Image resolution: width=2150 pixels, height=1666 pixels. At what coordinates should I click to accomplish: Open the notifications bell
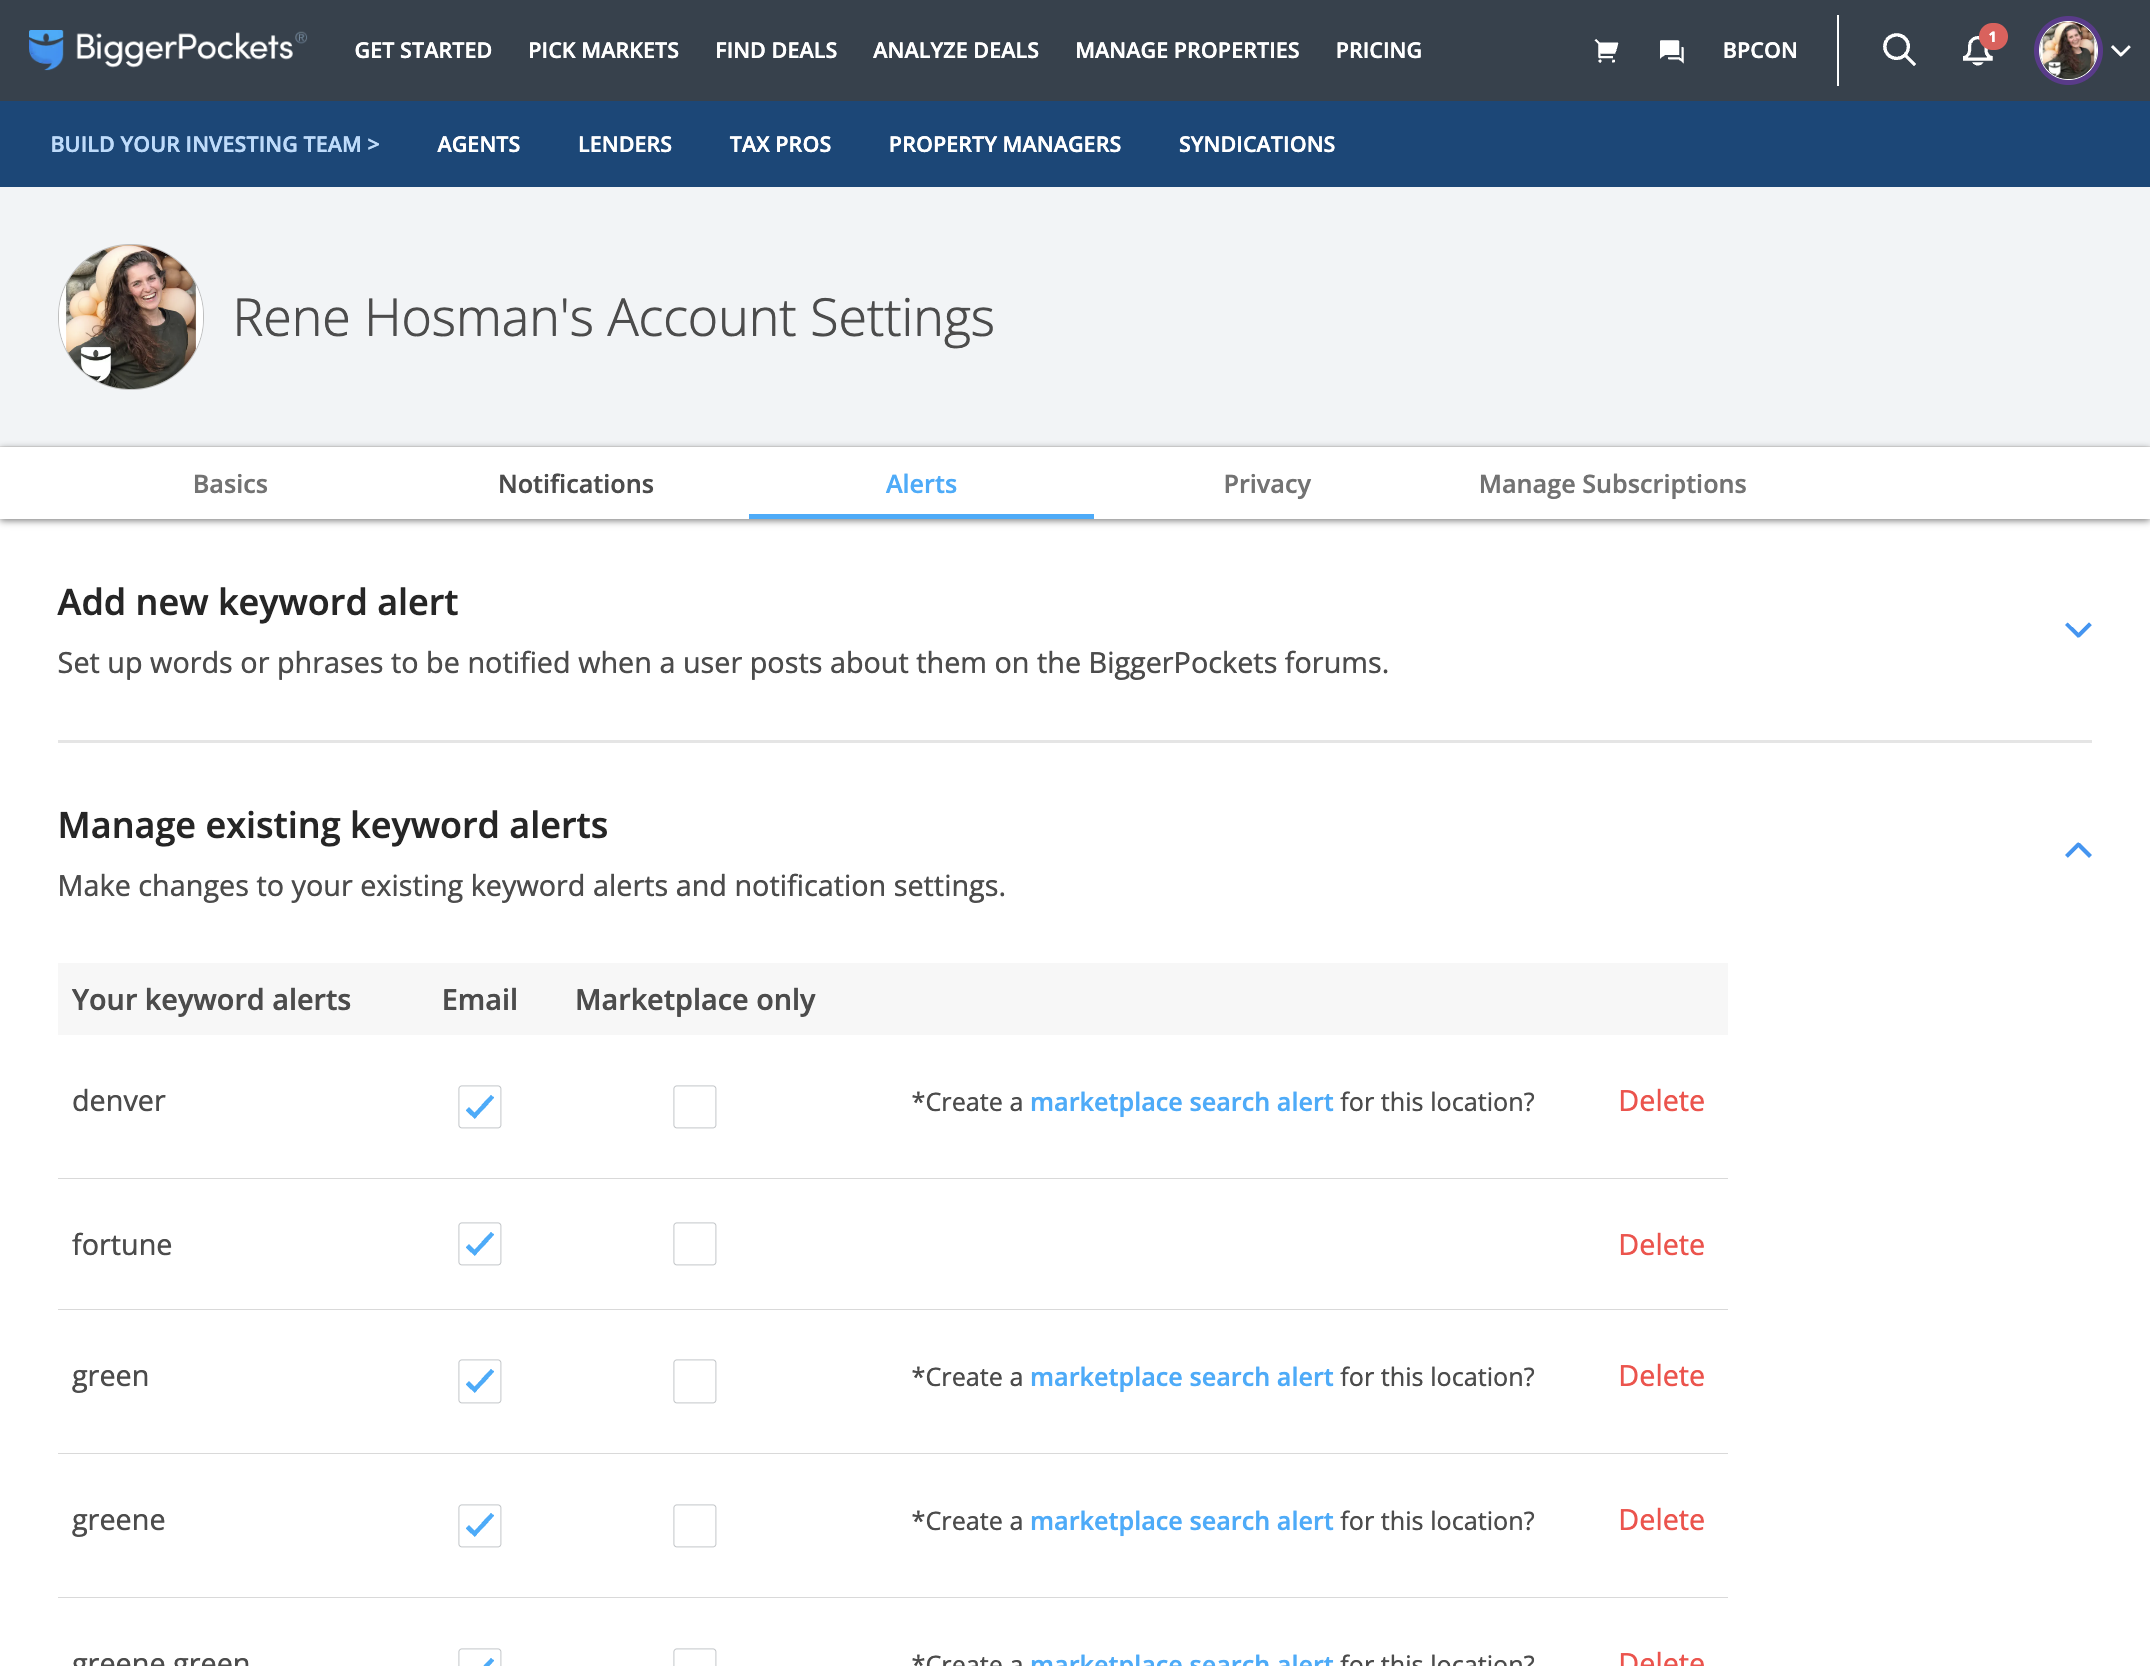point(1978,50)
